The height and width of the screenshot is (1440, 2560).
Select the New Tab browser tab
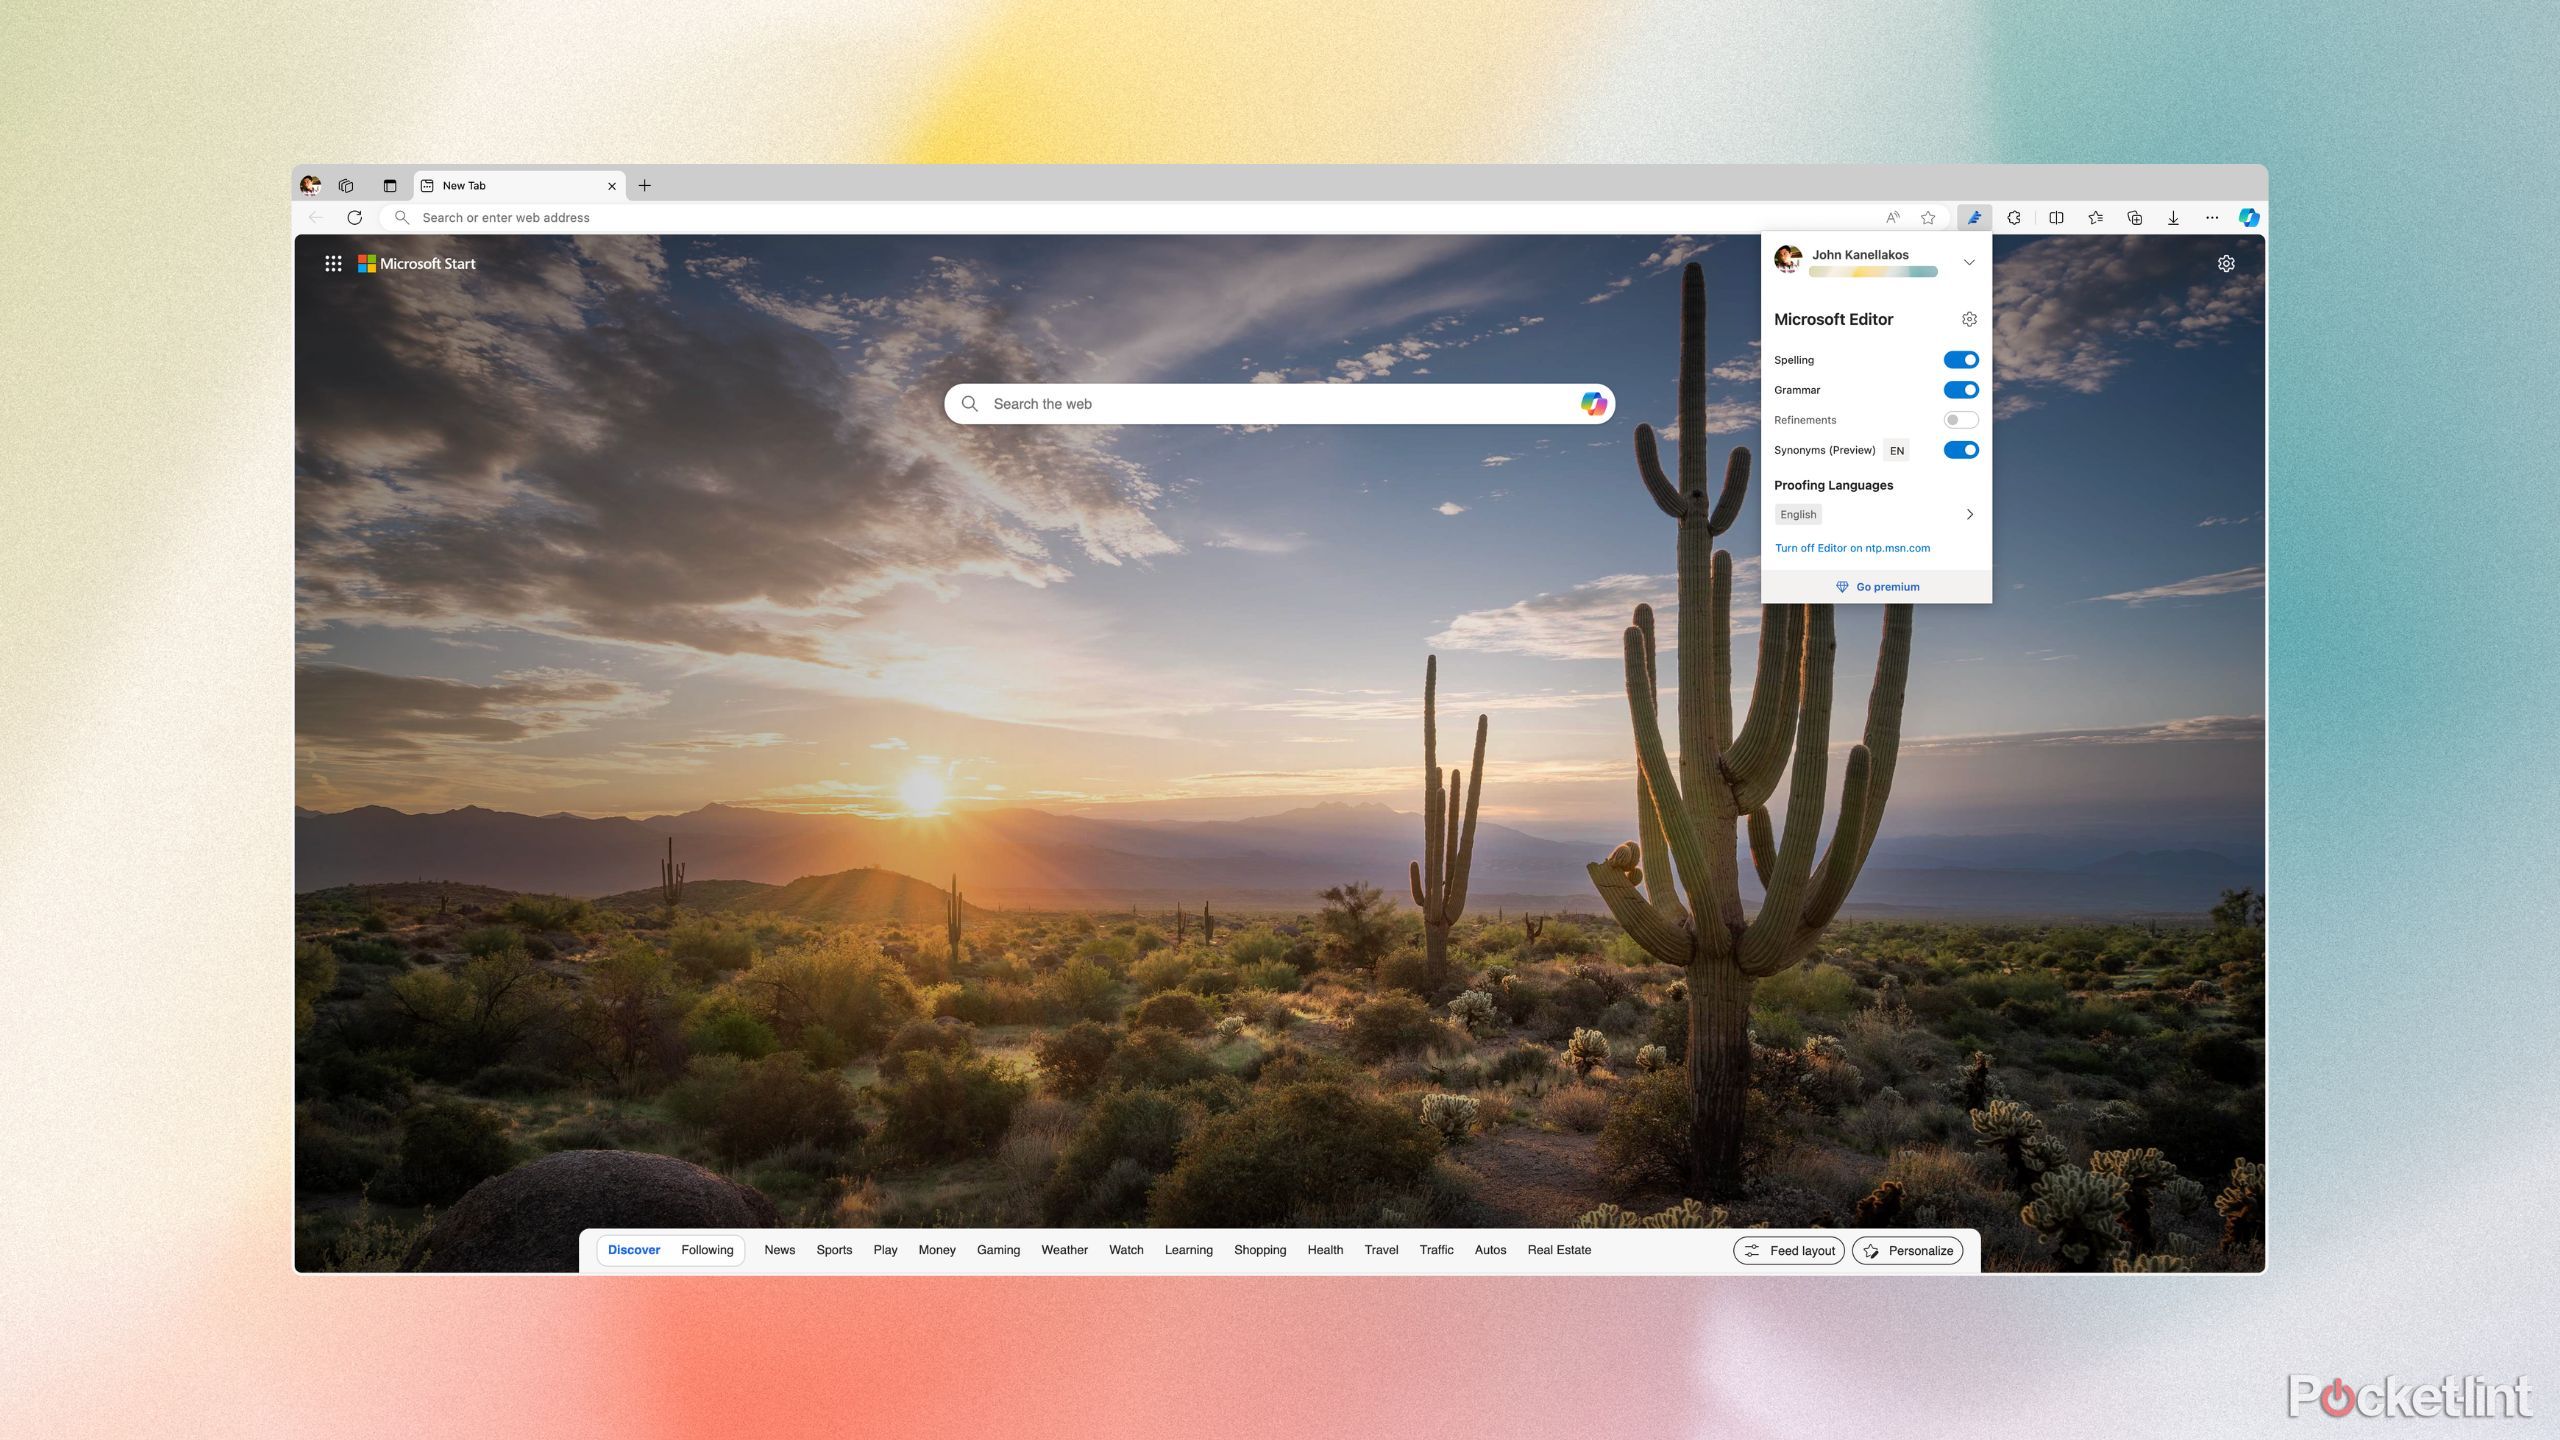519,186
